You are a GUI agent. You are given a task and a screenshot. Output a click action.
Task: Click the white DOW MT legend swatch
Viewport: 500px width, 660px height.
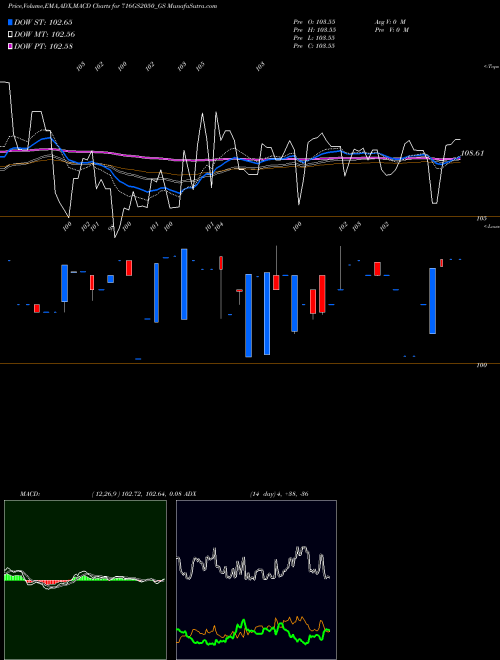(10, 34)
